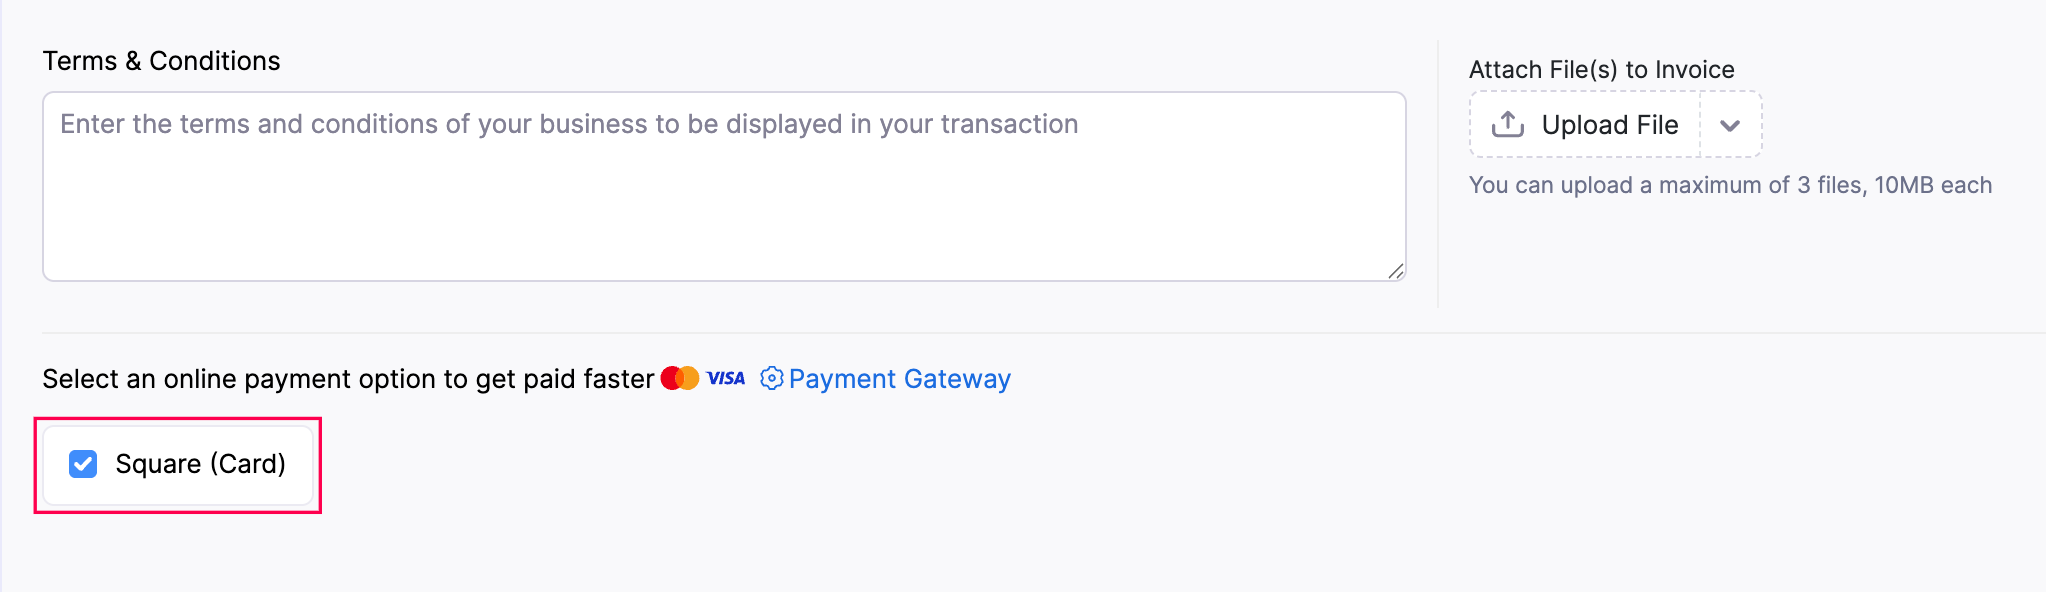Screen dimensions: 2046x592
Task: Click the Mastercard logo icon
Action: (680, 378)
